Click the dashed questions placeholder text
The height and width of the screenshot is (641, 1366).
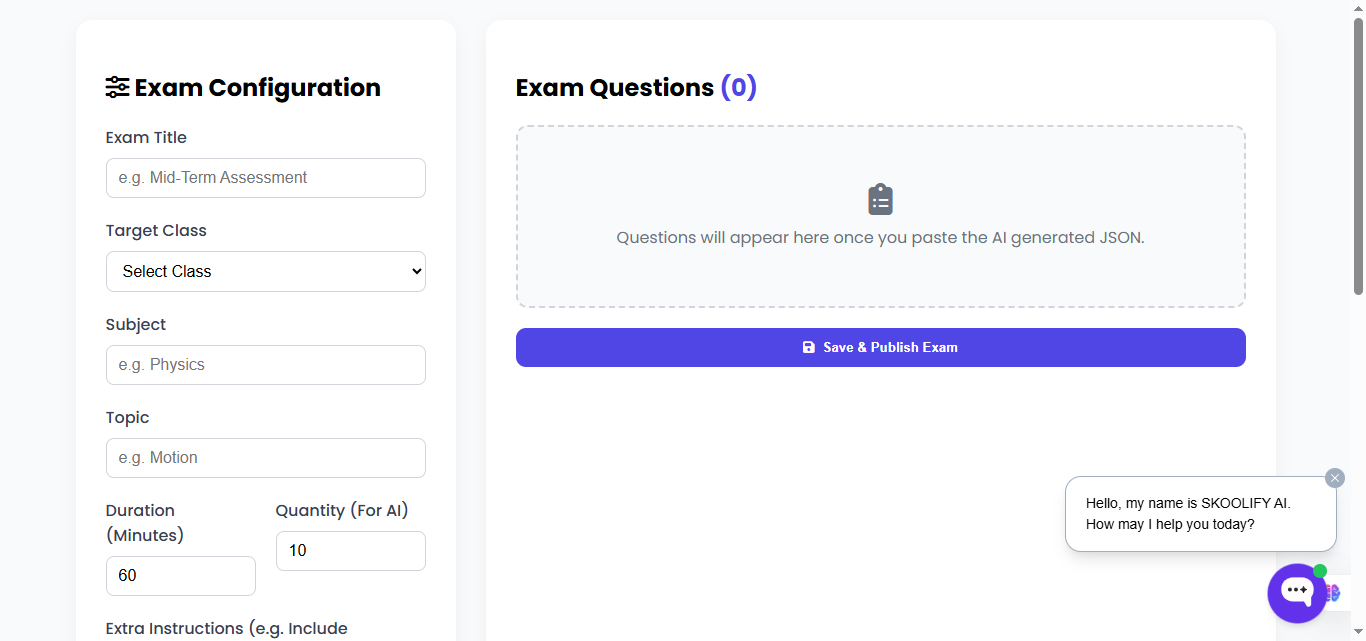pyautogui.click(x=880, y=238)
